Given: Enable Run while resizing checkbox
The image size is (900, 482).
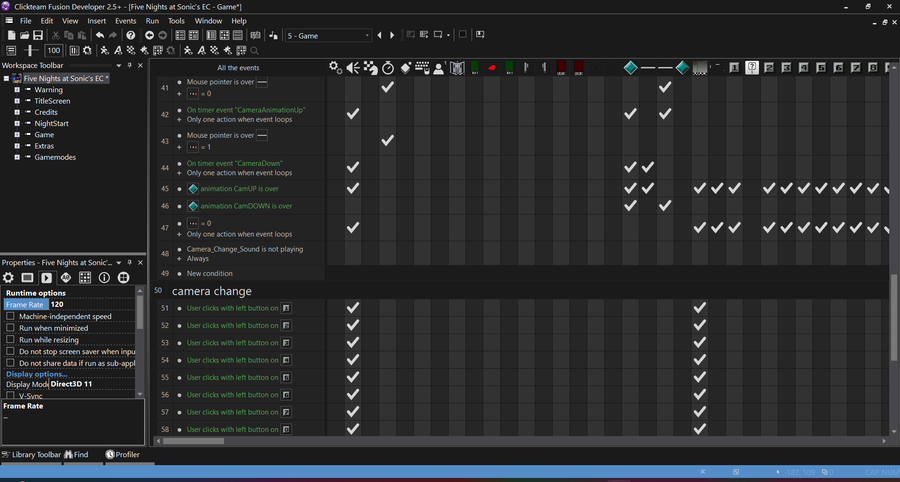Looking at the screenshot, I should coord(10,340).
